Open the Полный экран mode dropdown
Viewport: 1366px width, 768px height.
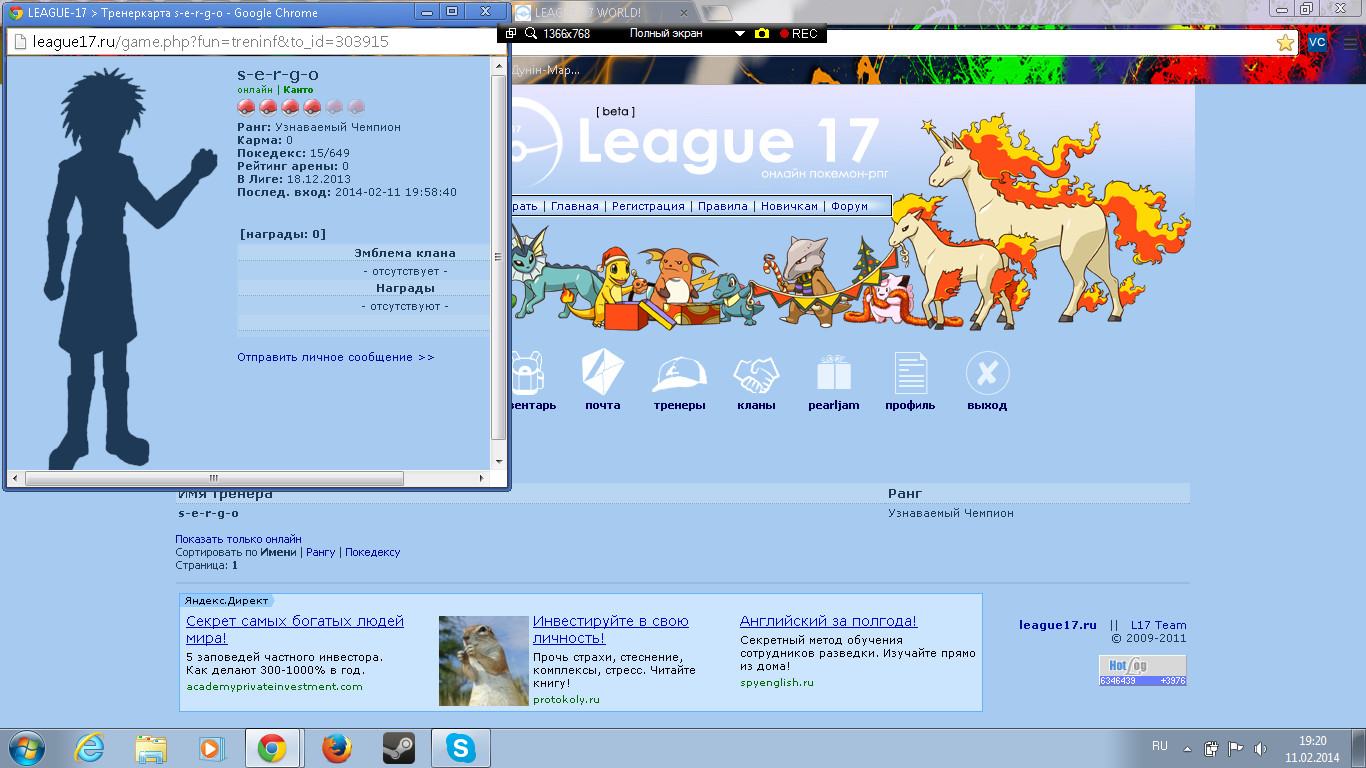(740, 33)
